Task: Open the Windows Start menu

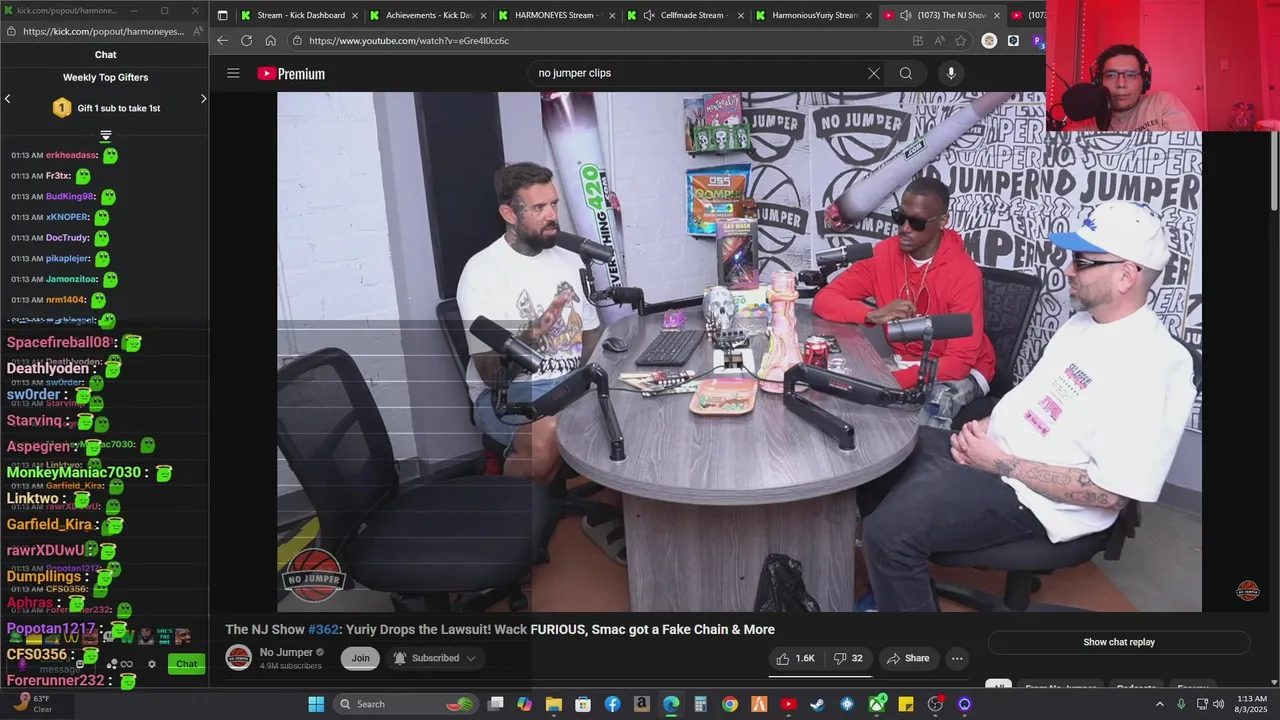Action: click(316, 704)
